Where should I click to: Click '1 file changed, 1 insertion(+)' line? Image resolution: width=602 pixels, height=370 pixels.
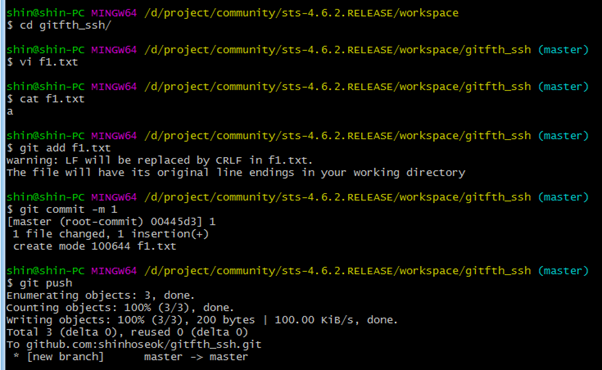click(x=111, y=234)
